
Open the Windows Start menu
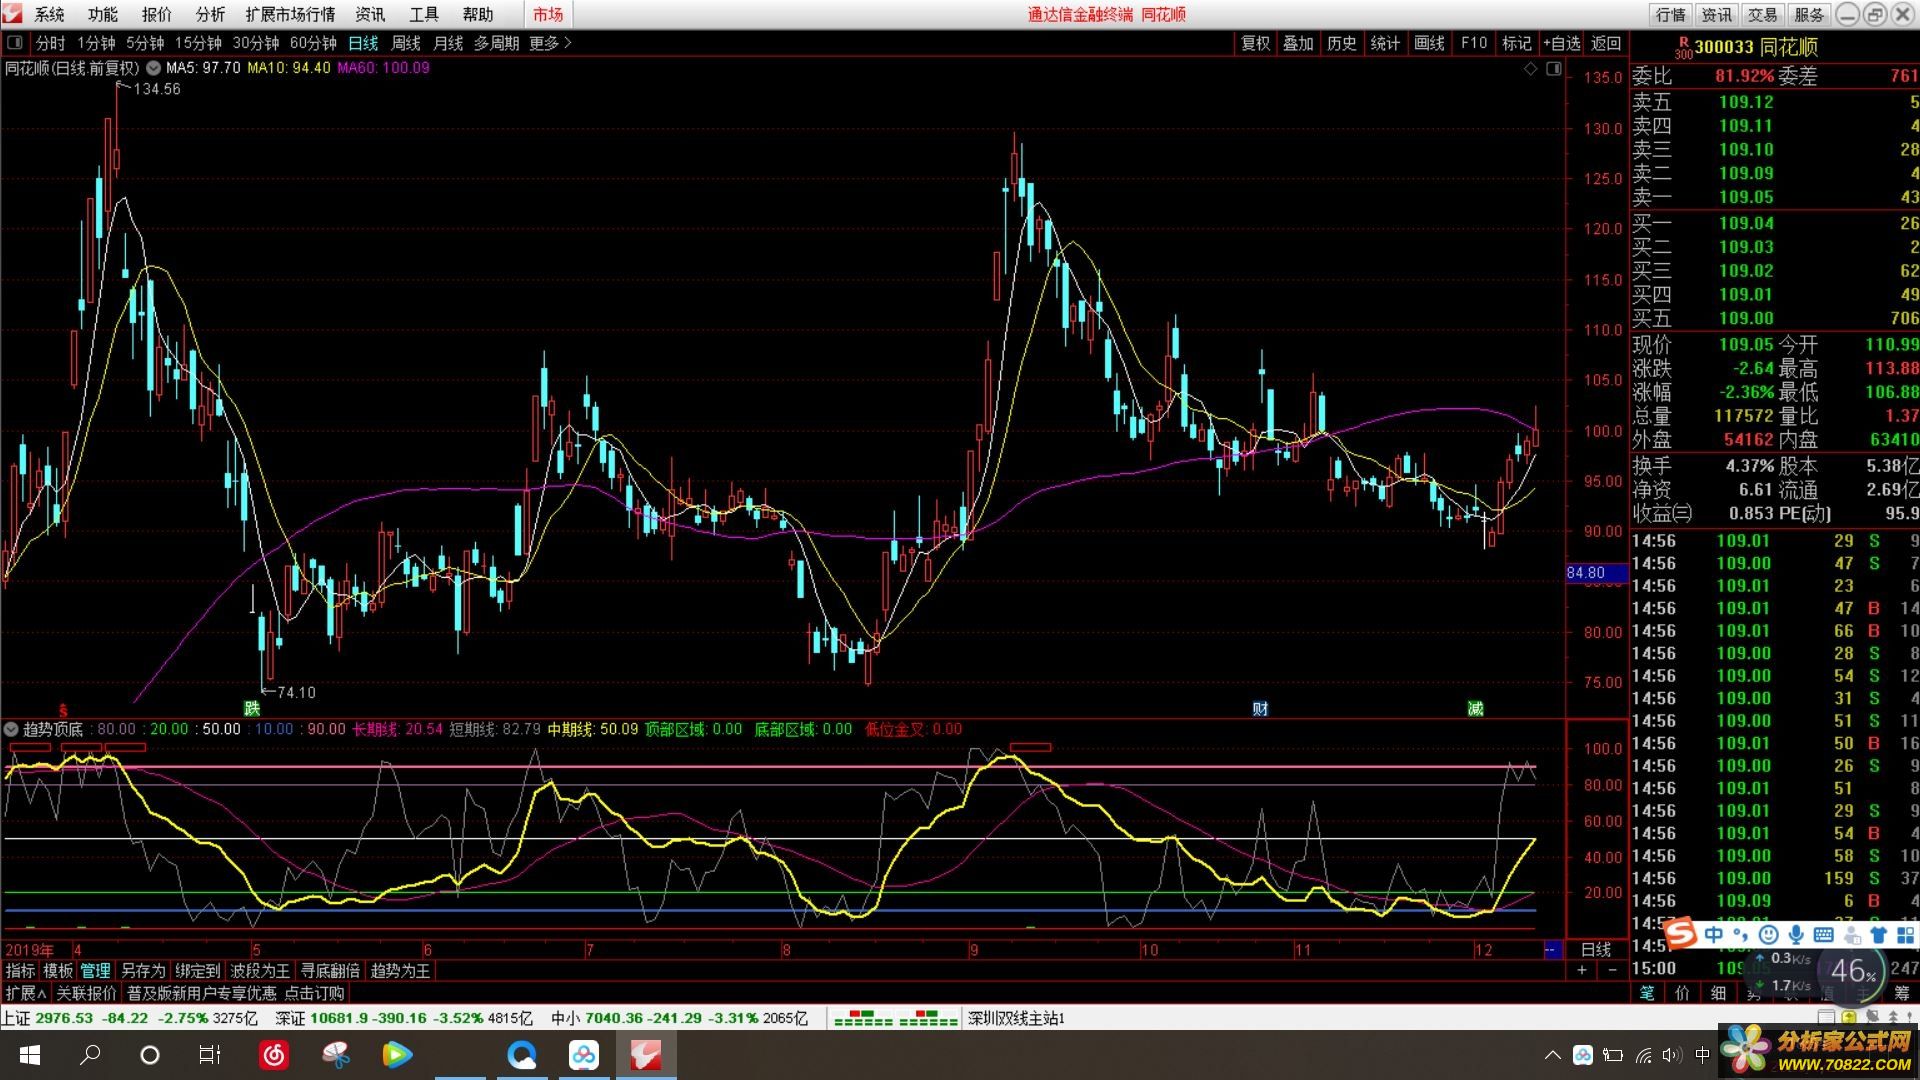point(29,1055)
